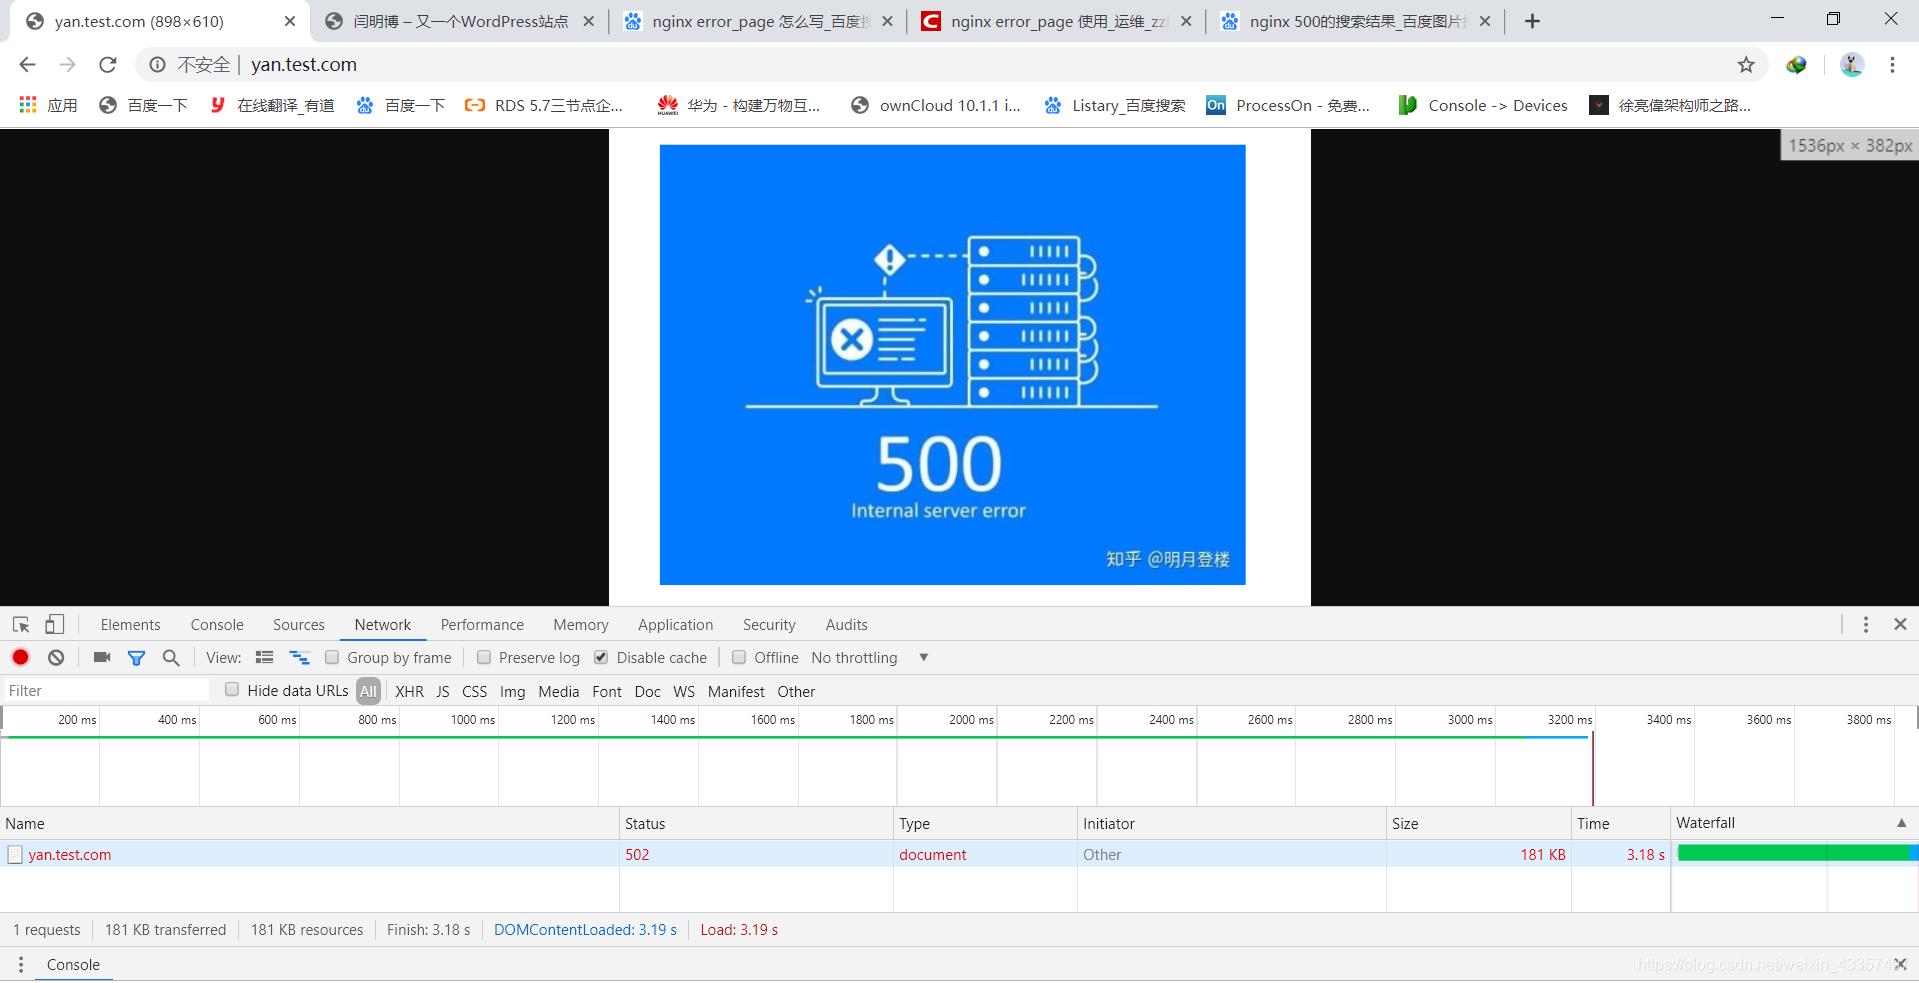The width and height of the screenshot is (1919, 983).
Task: Open the ownCloud 10.1.1 bookmark
Action: click(936, 105)
